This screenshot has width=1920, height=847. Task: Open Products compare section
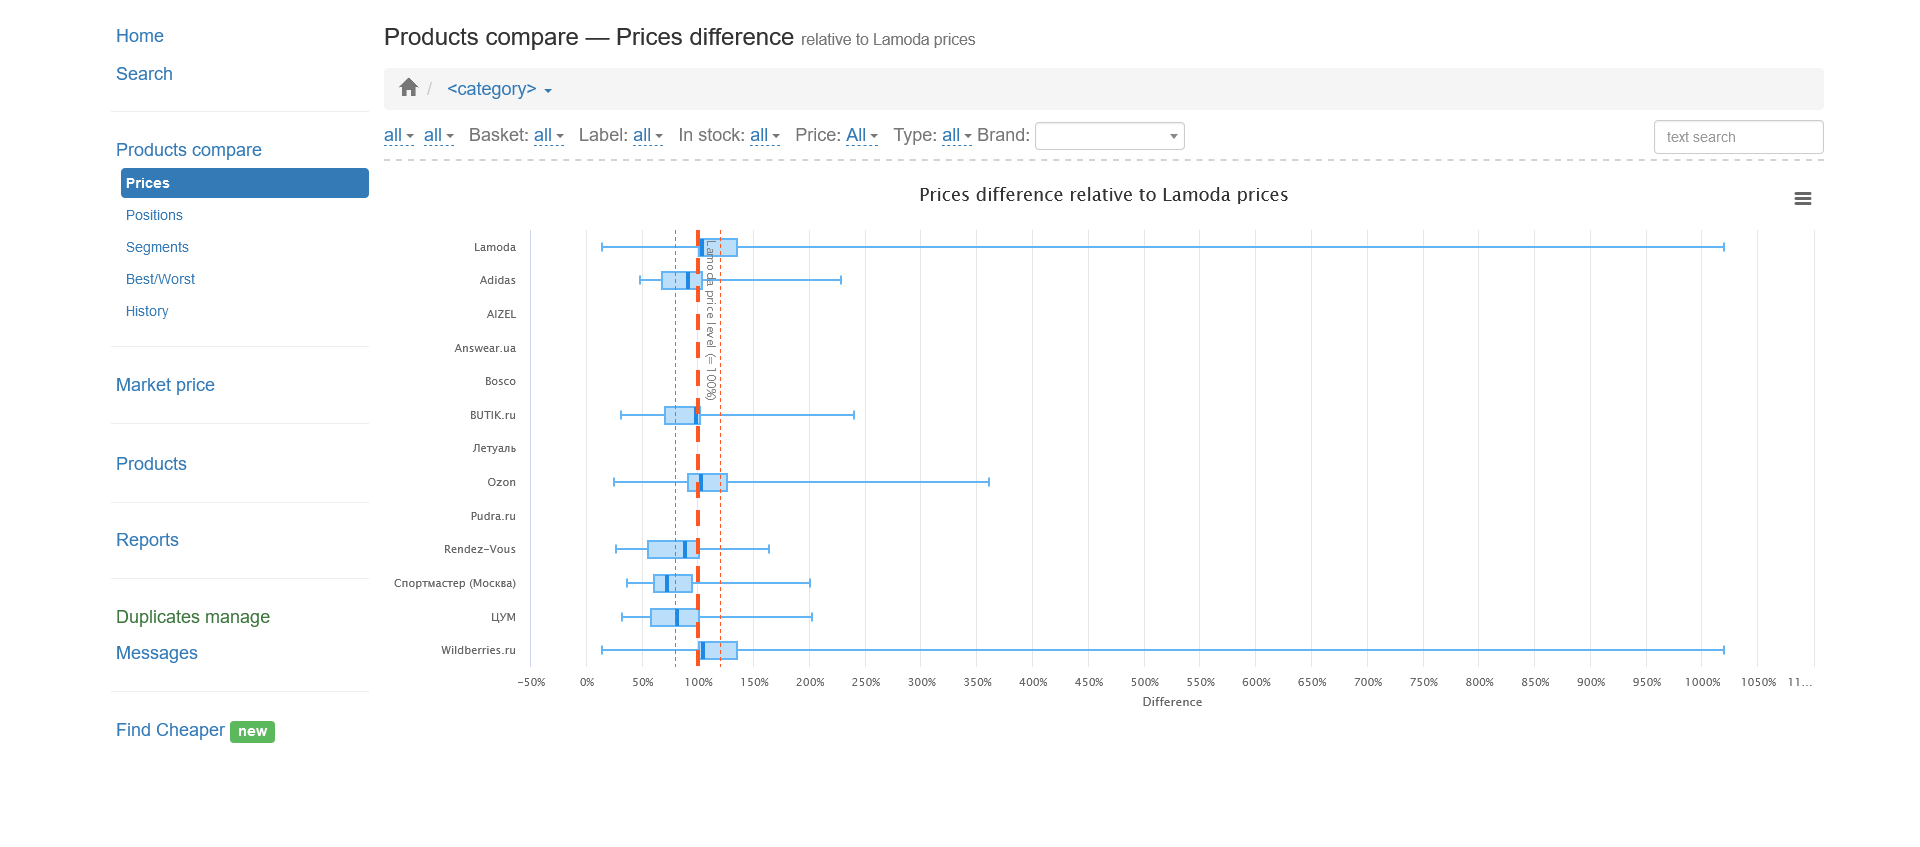189,150
